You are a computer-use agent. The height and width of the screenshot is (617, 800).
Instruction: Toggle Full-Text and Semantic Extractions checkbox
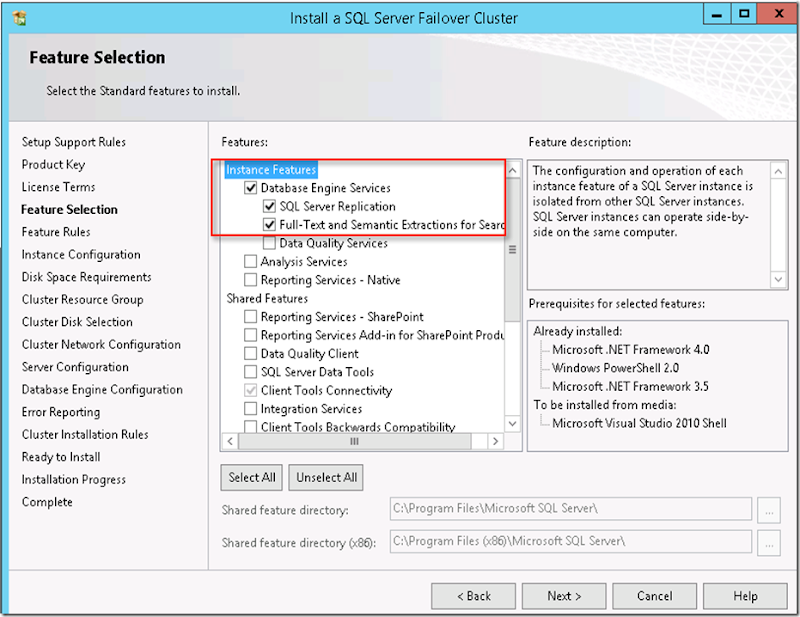tap(269, 225)
